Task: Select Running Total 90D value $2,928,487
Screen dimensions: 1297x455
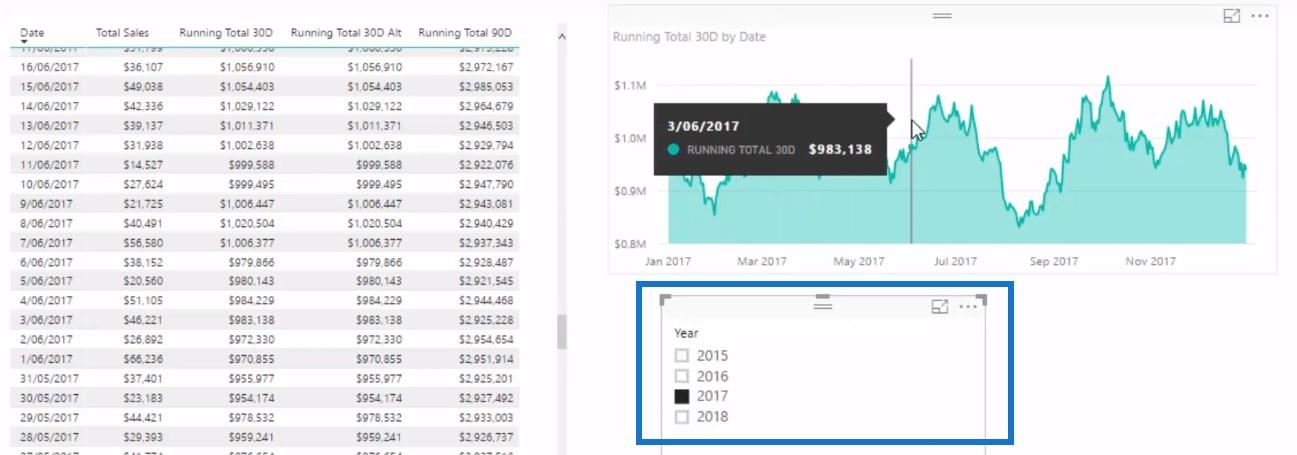Action: pos(485,262)
